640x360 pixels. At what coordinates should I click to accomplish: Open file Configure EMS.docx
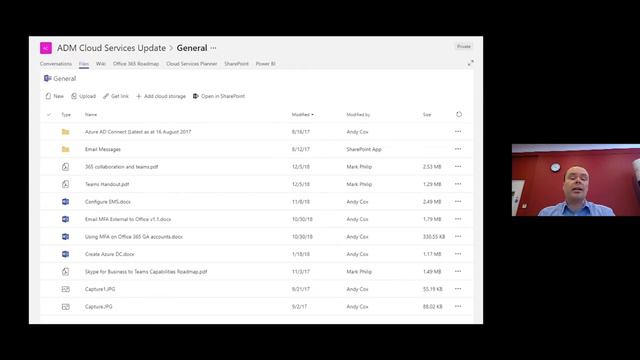(x=108, y=202)
